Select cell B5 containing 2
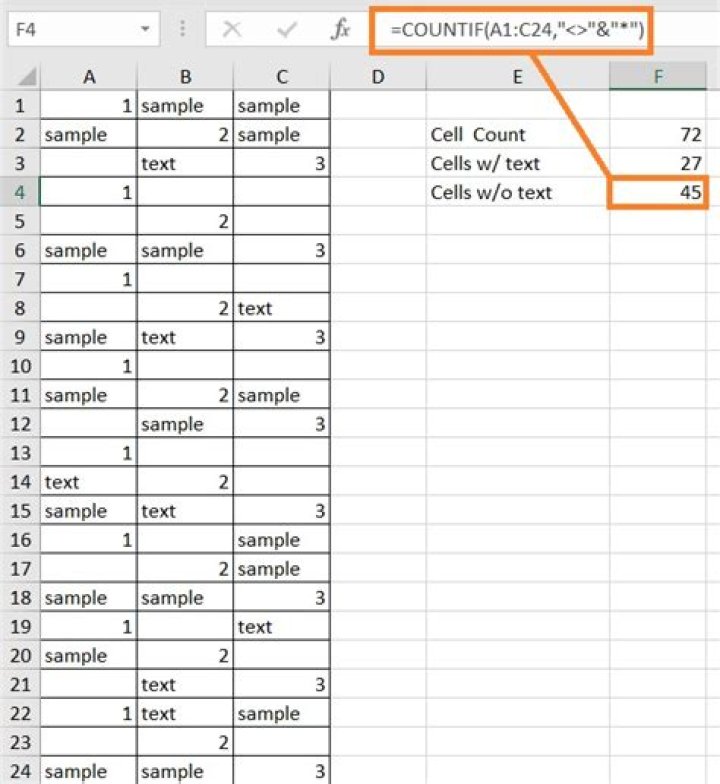The height and width of the screenshot is (784, 720). [185, 221]
